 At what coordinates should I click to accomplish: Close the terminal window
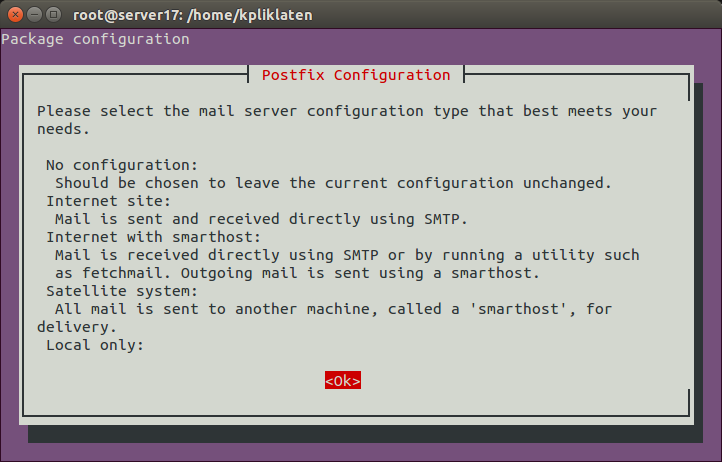[15, 15]
